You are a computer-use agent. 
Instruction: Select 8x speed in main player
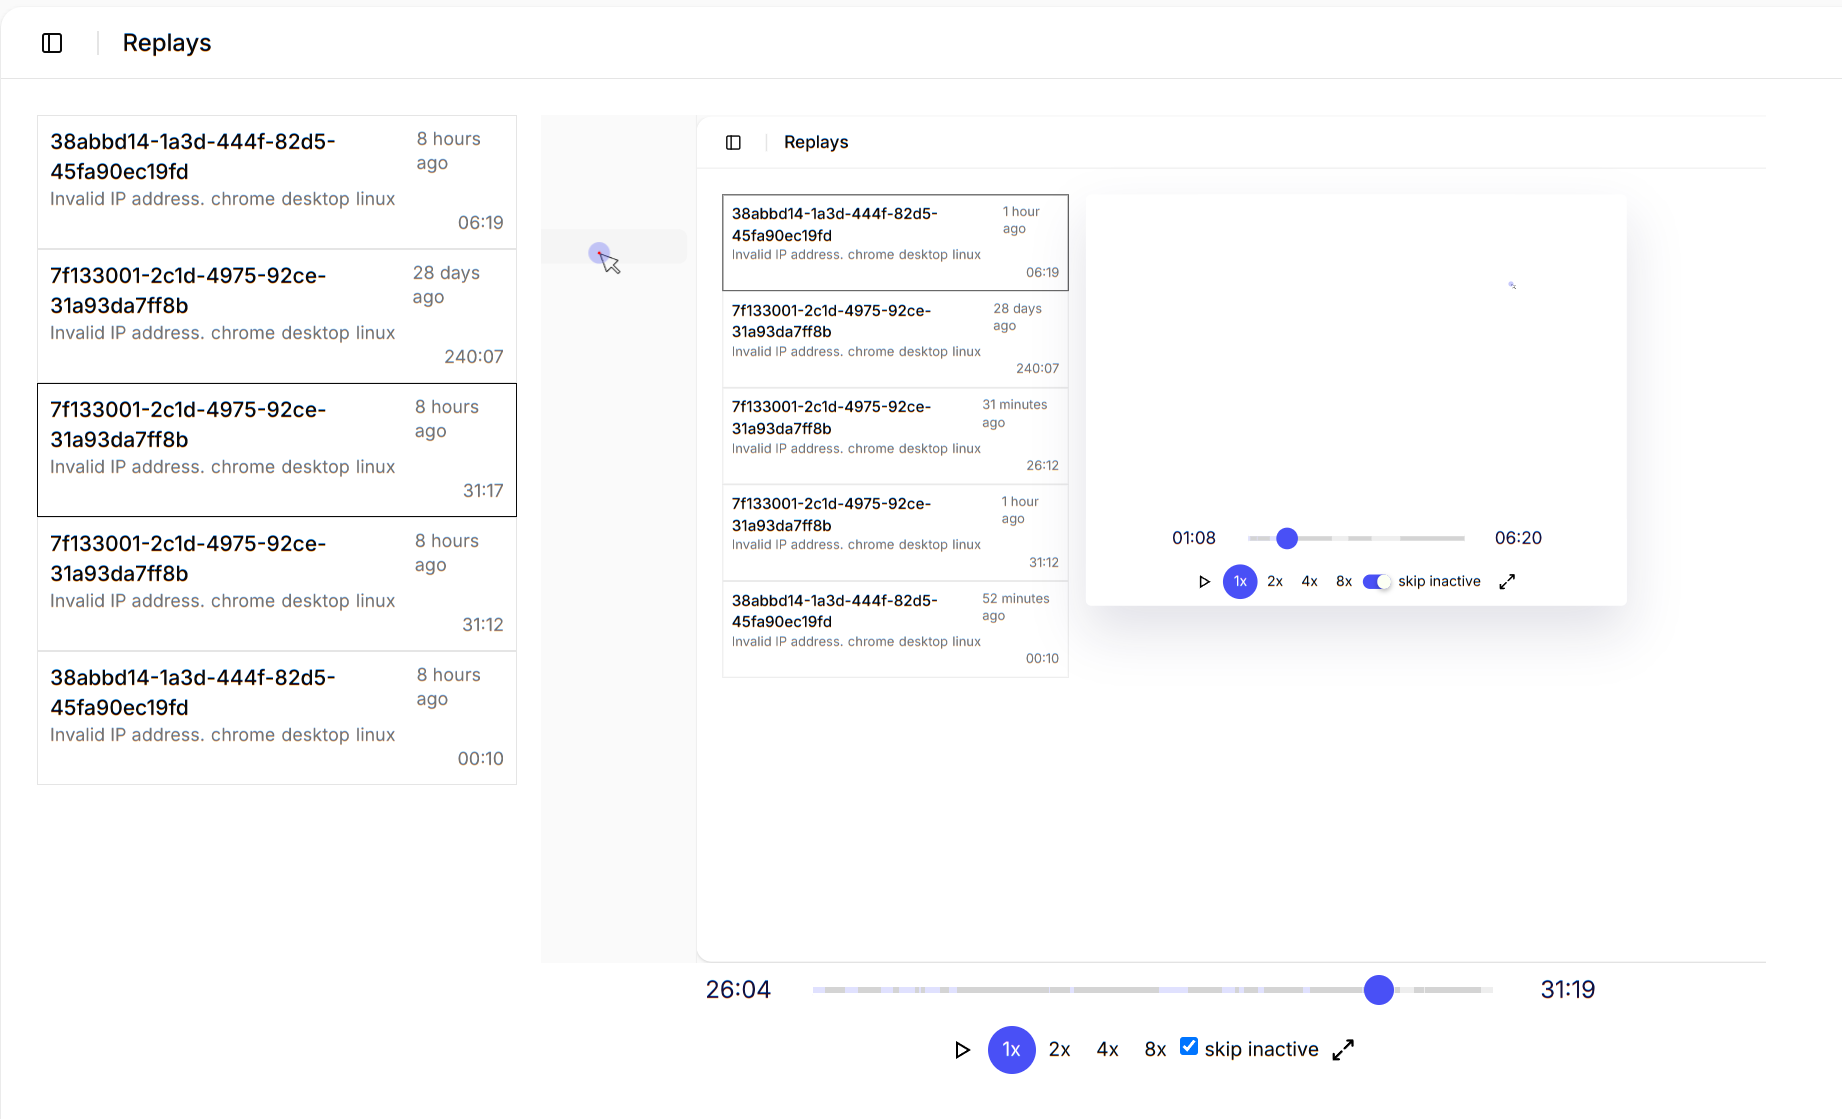(1155, 1050)
